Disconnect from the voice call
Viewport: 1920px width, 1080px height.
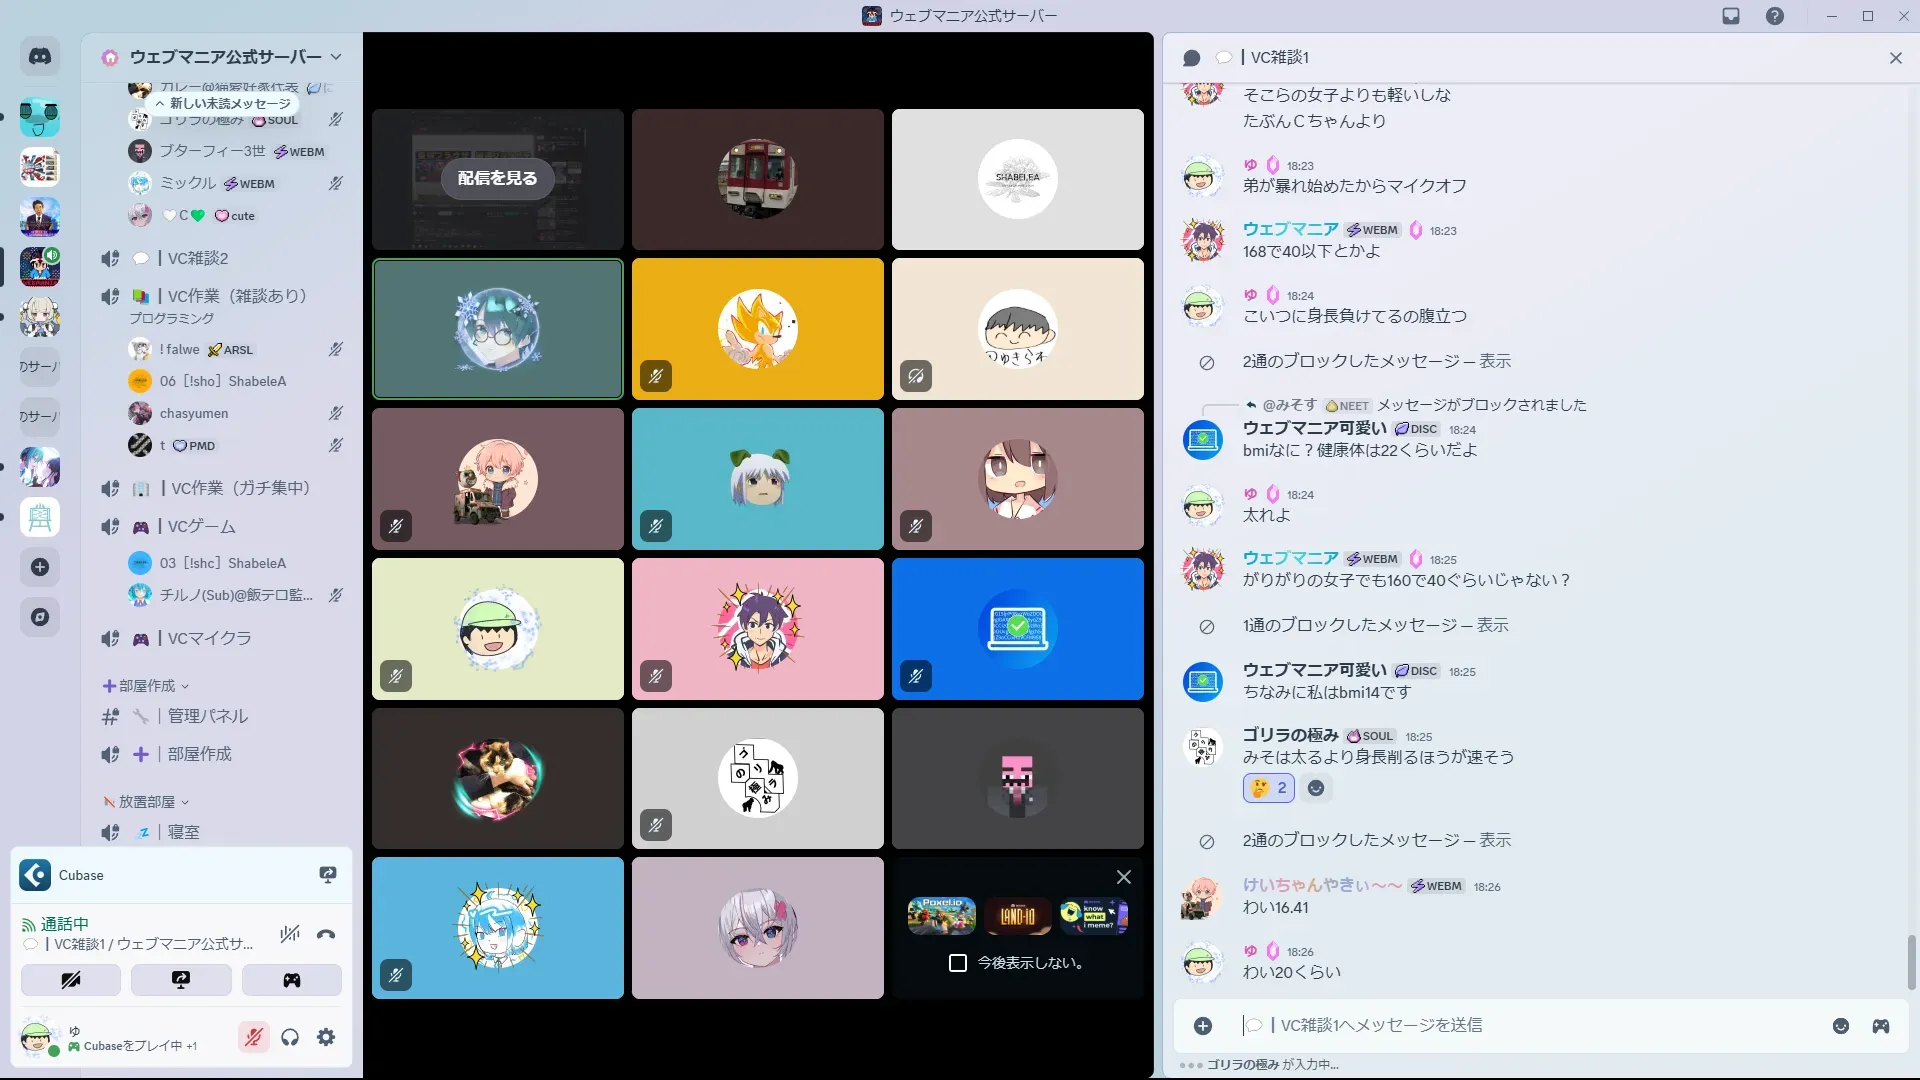coord(326,935)
